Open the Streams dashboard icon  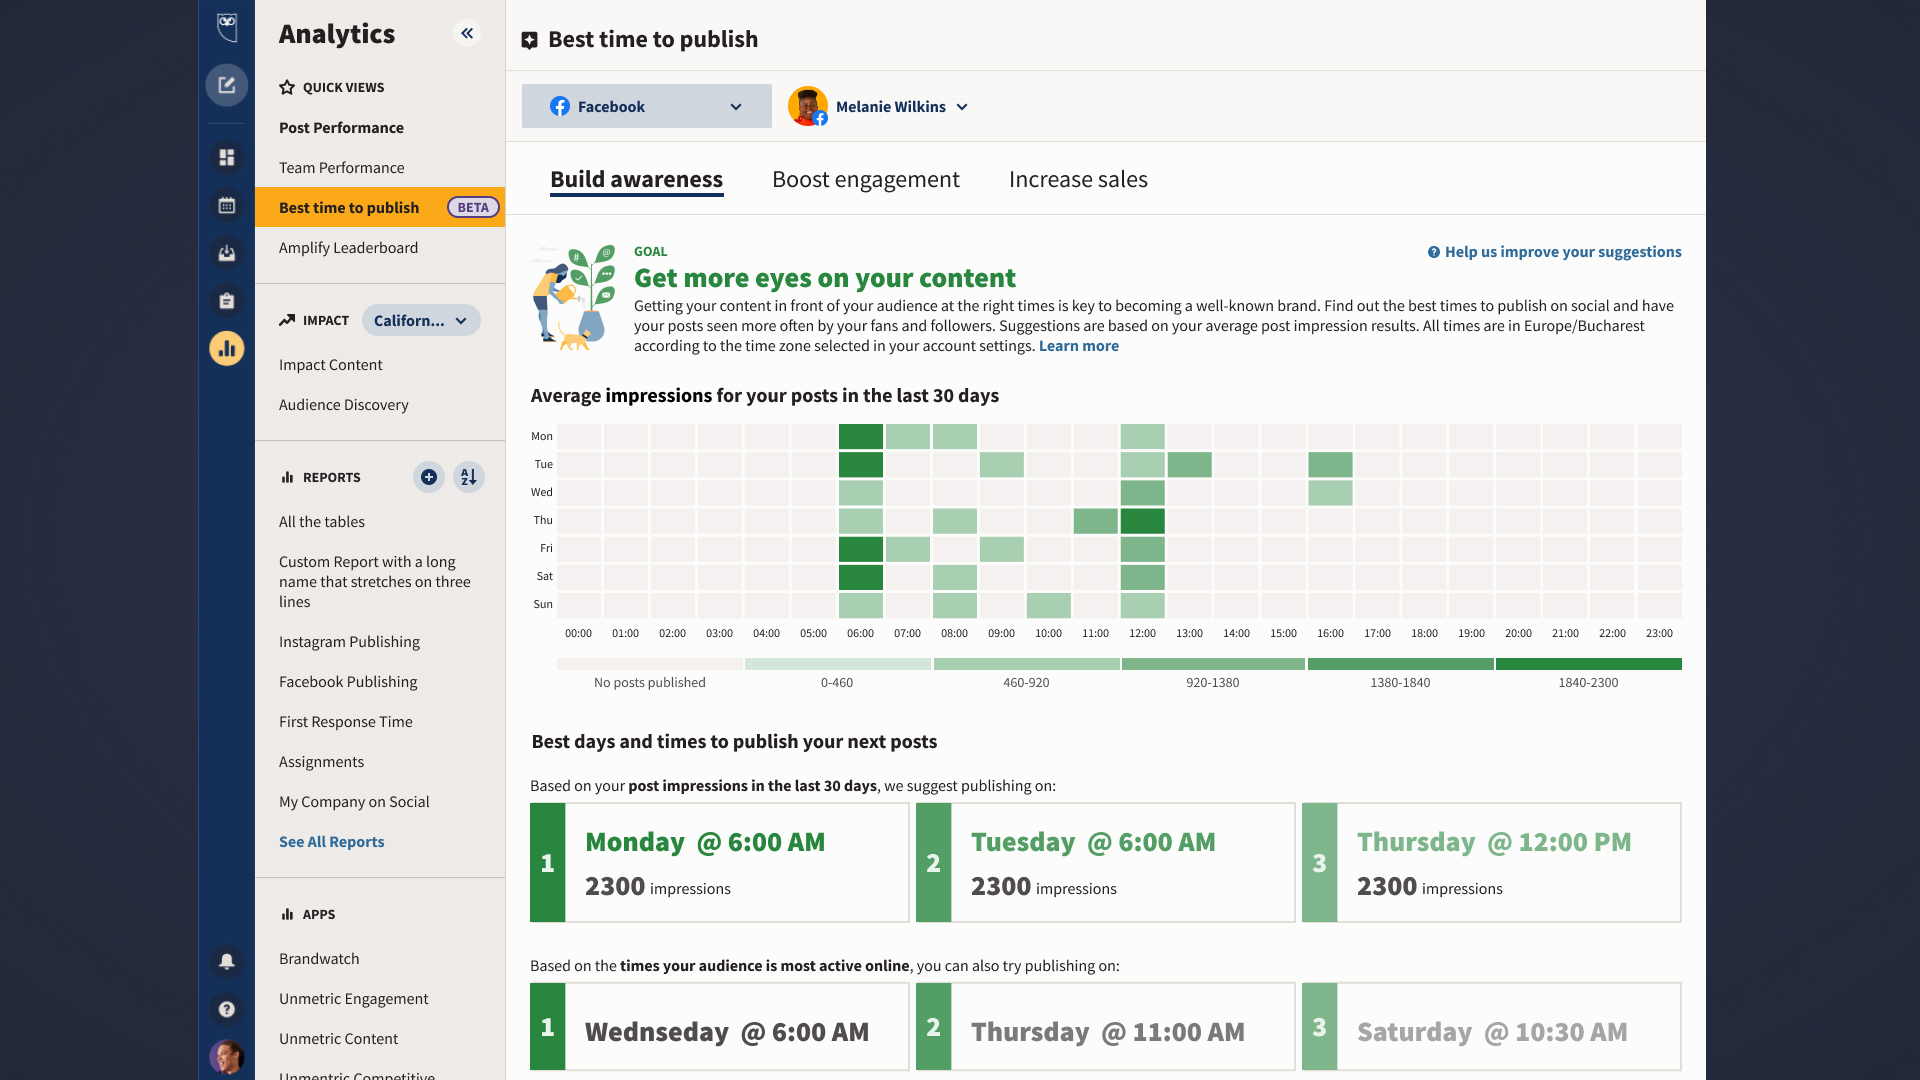[227, 157]
